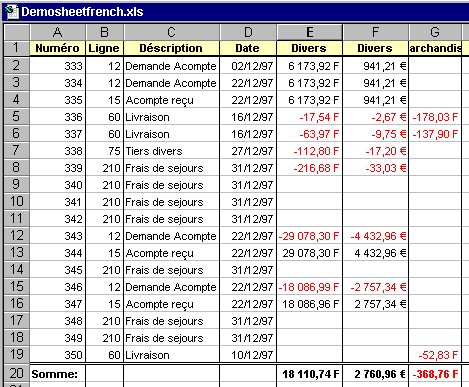Select column A header
The height and width of the screenshot is (387, 469).
(x=58, y=32)
